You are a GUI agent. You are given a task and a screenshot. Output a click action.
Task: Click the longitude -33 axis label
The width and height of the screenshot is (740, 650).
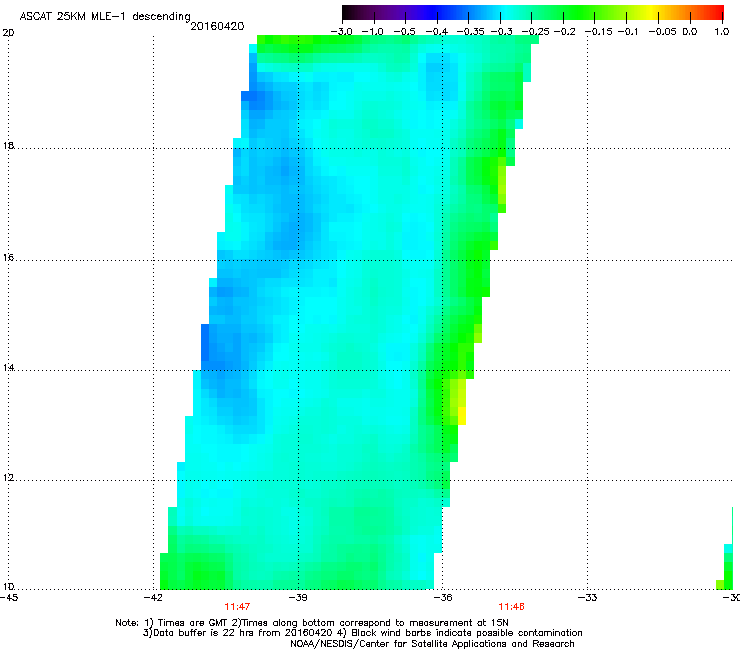coord(588,598)
